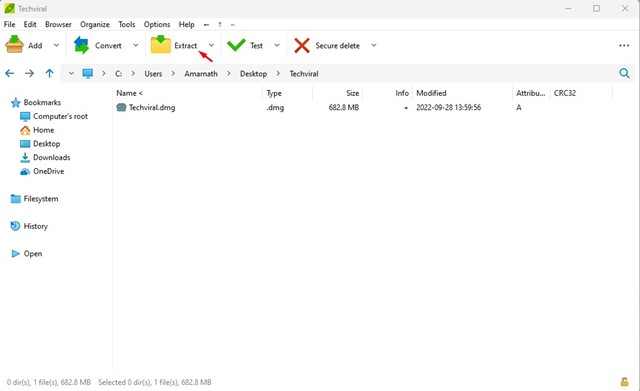Viewport: 640px width, 391px height.
Task: Open the File menu
Action: (x=9, y=24)
